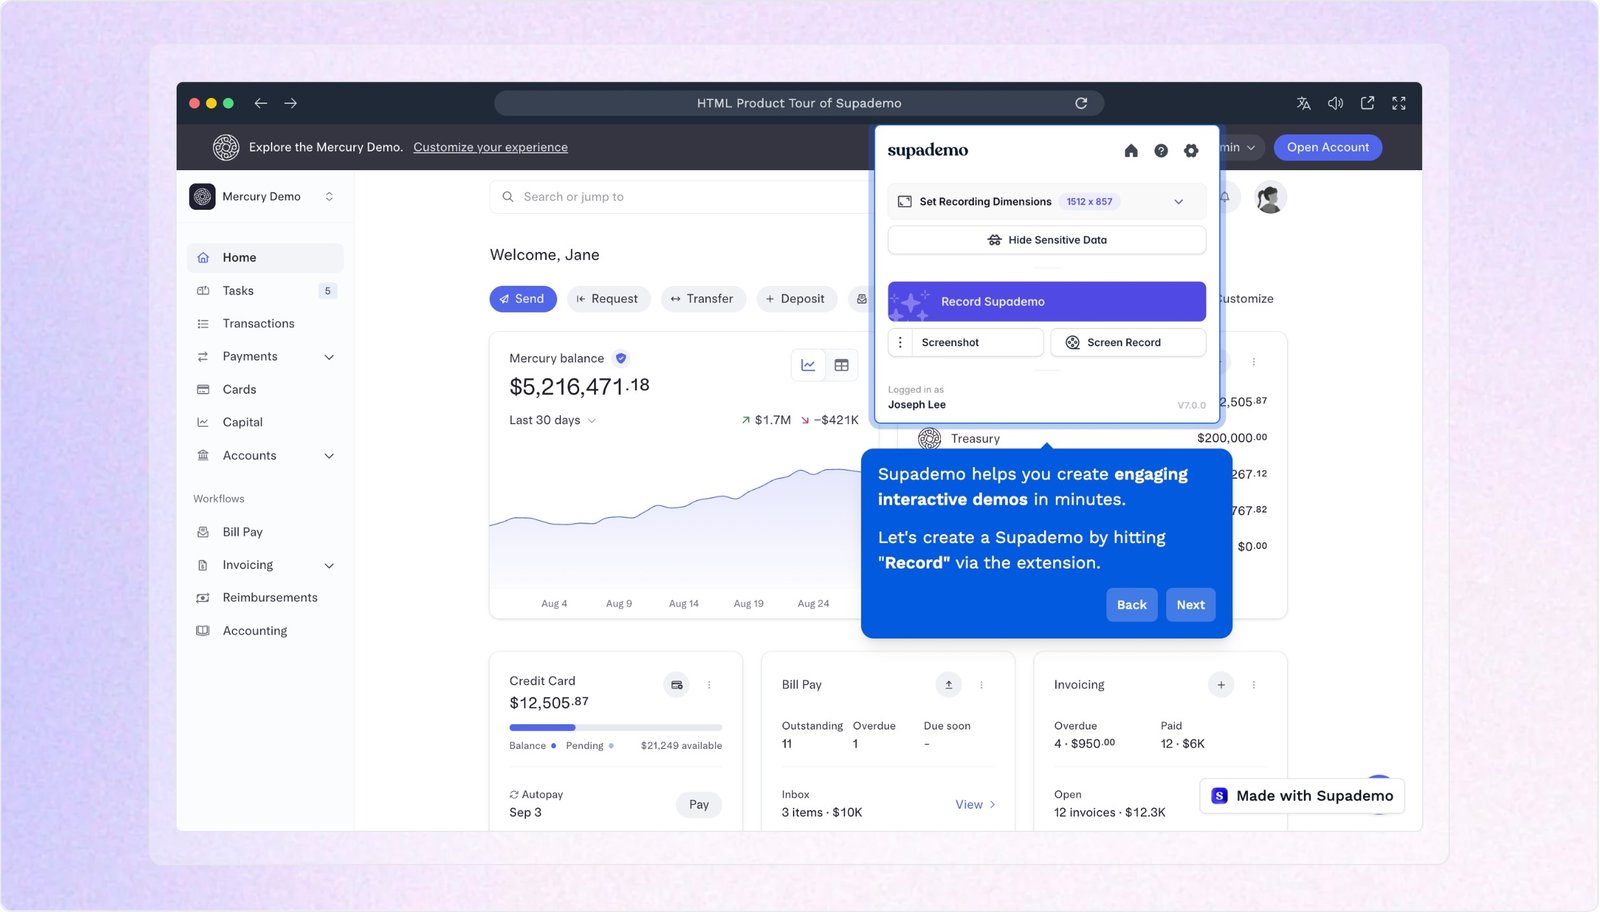Switch Mercury balance to chart view
The width and height of the screenshot is (1600, 912).
(x=808, y=365)
